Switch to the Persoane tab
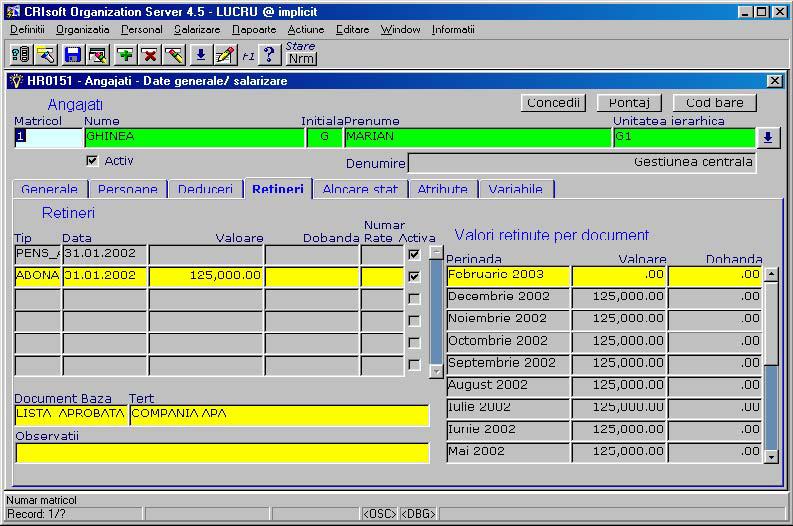 click(x=127, y=189)
